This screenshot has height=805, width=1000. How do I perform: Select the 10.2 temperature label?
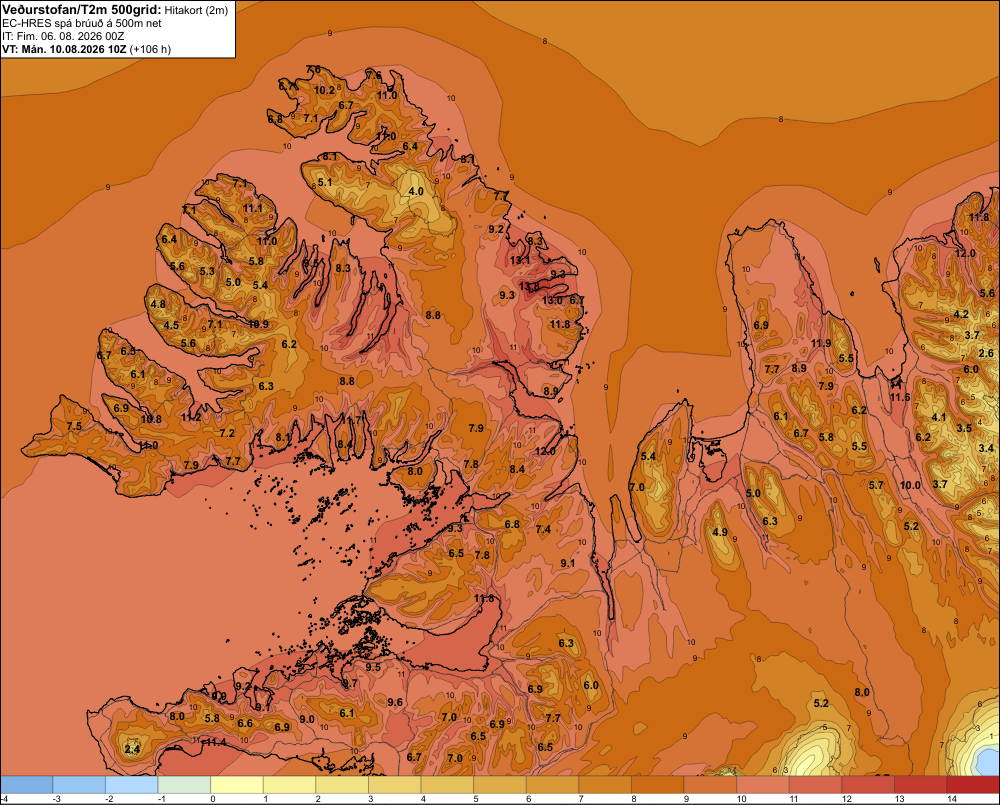pyautogui.click(x=324, y=90)
